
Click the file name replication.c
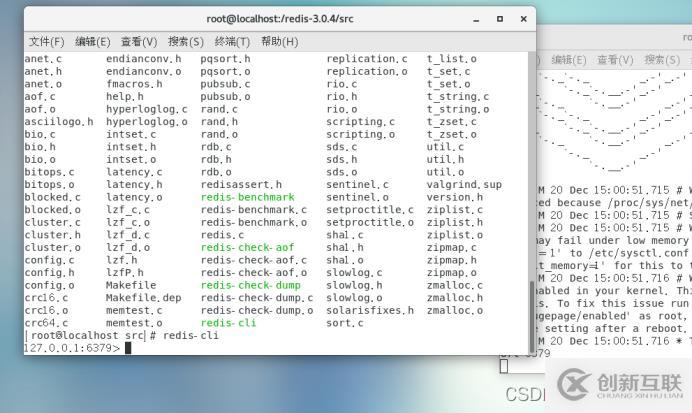(x=367, y=59)
